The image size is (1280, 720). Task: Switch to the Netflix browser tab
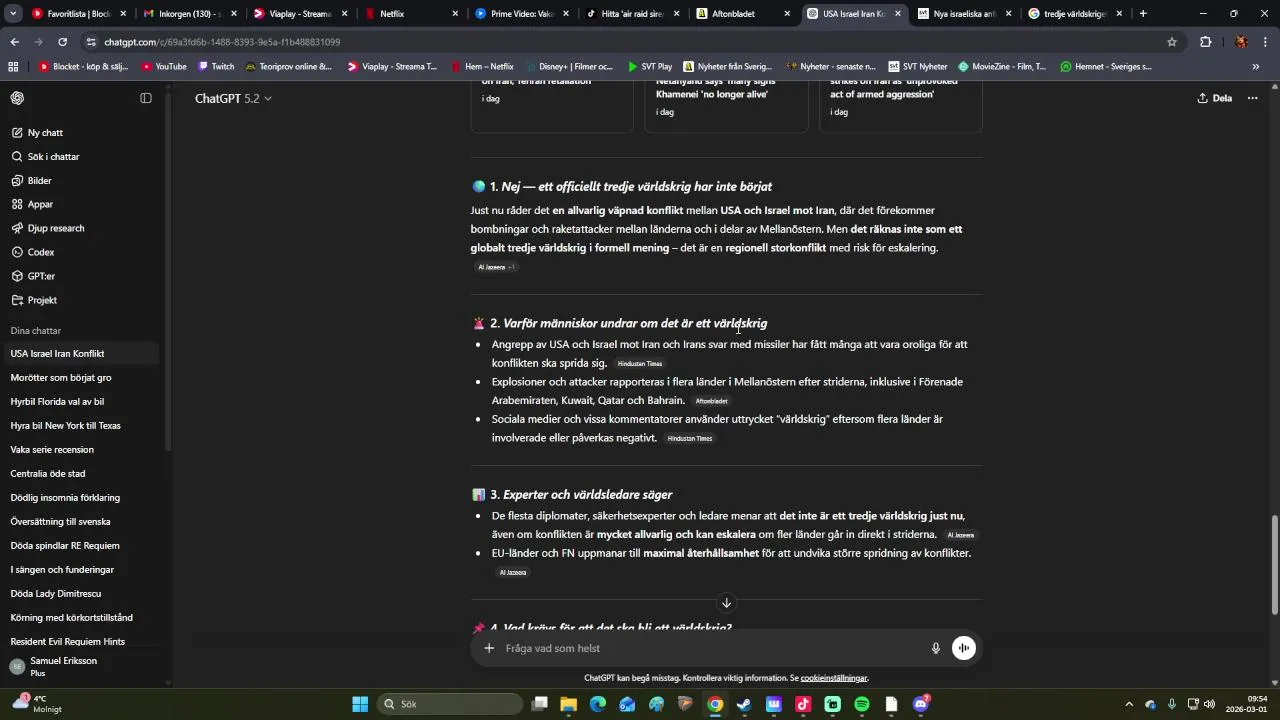pyautogui.click(x=412, y=14)
